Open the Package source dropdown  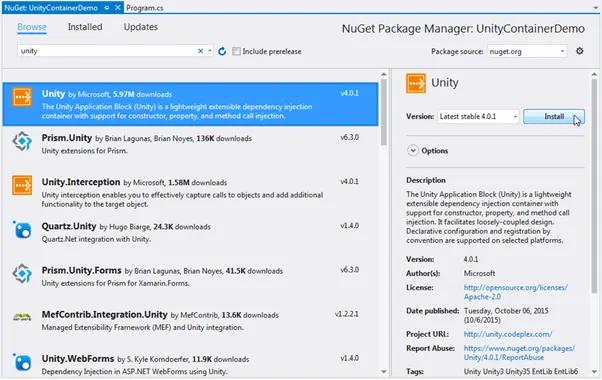coord(527,51)
